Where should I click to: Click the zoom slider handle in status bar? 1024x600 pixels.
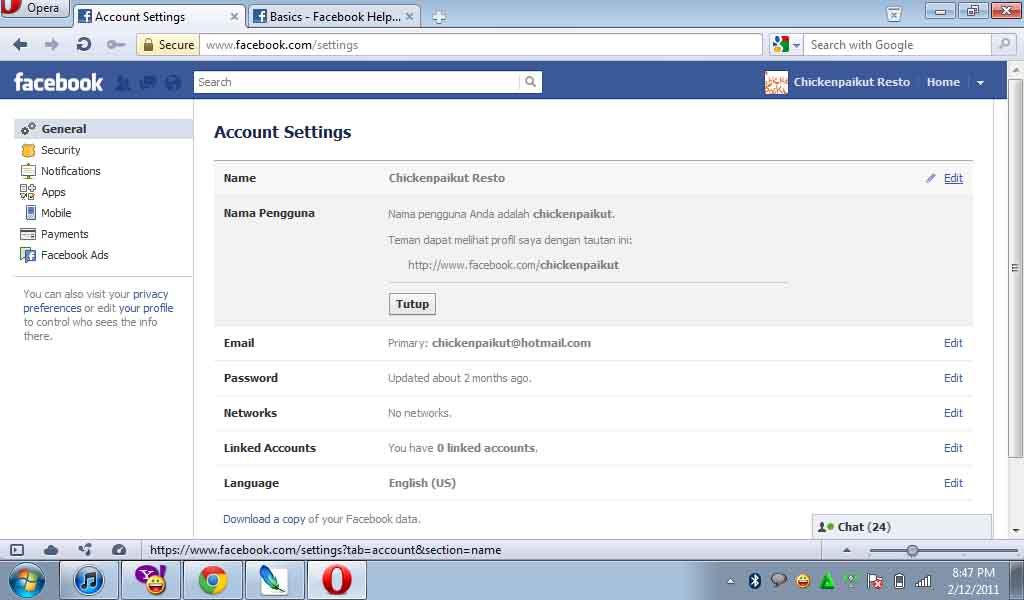(912, 550)
